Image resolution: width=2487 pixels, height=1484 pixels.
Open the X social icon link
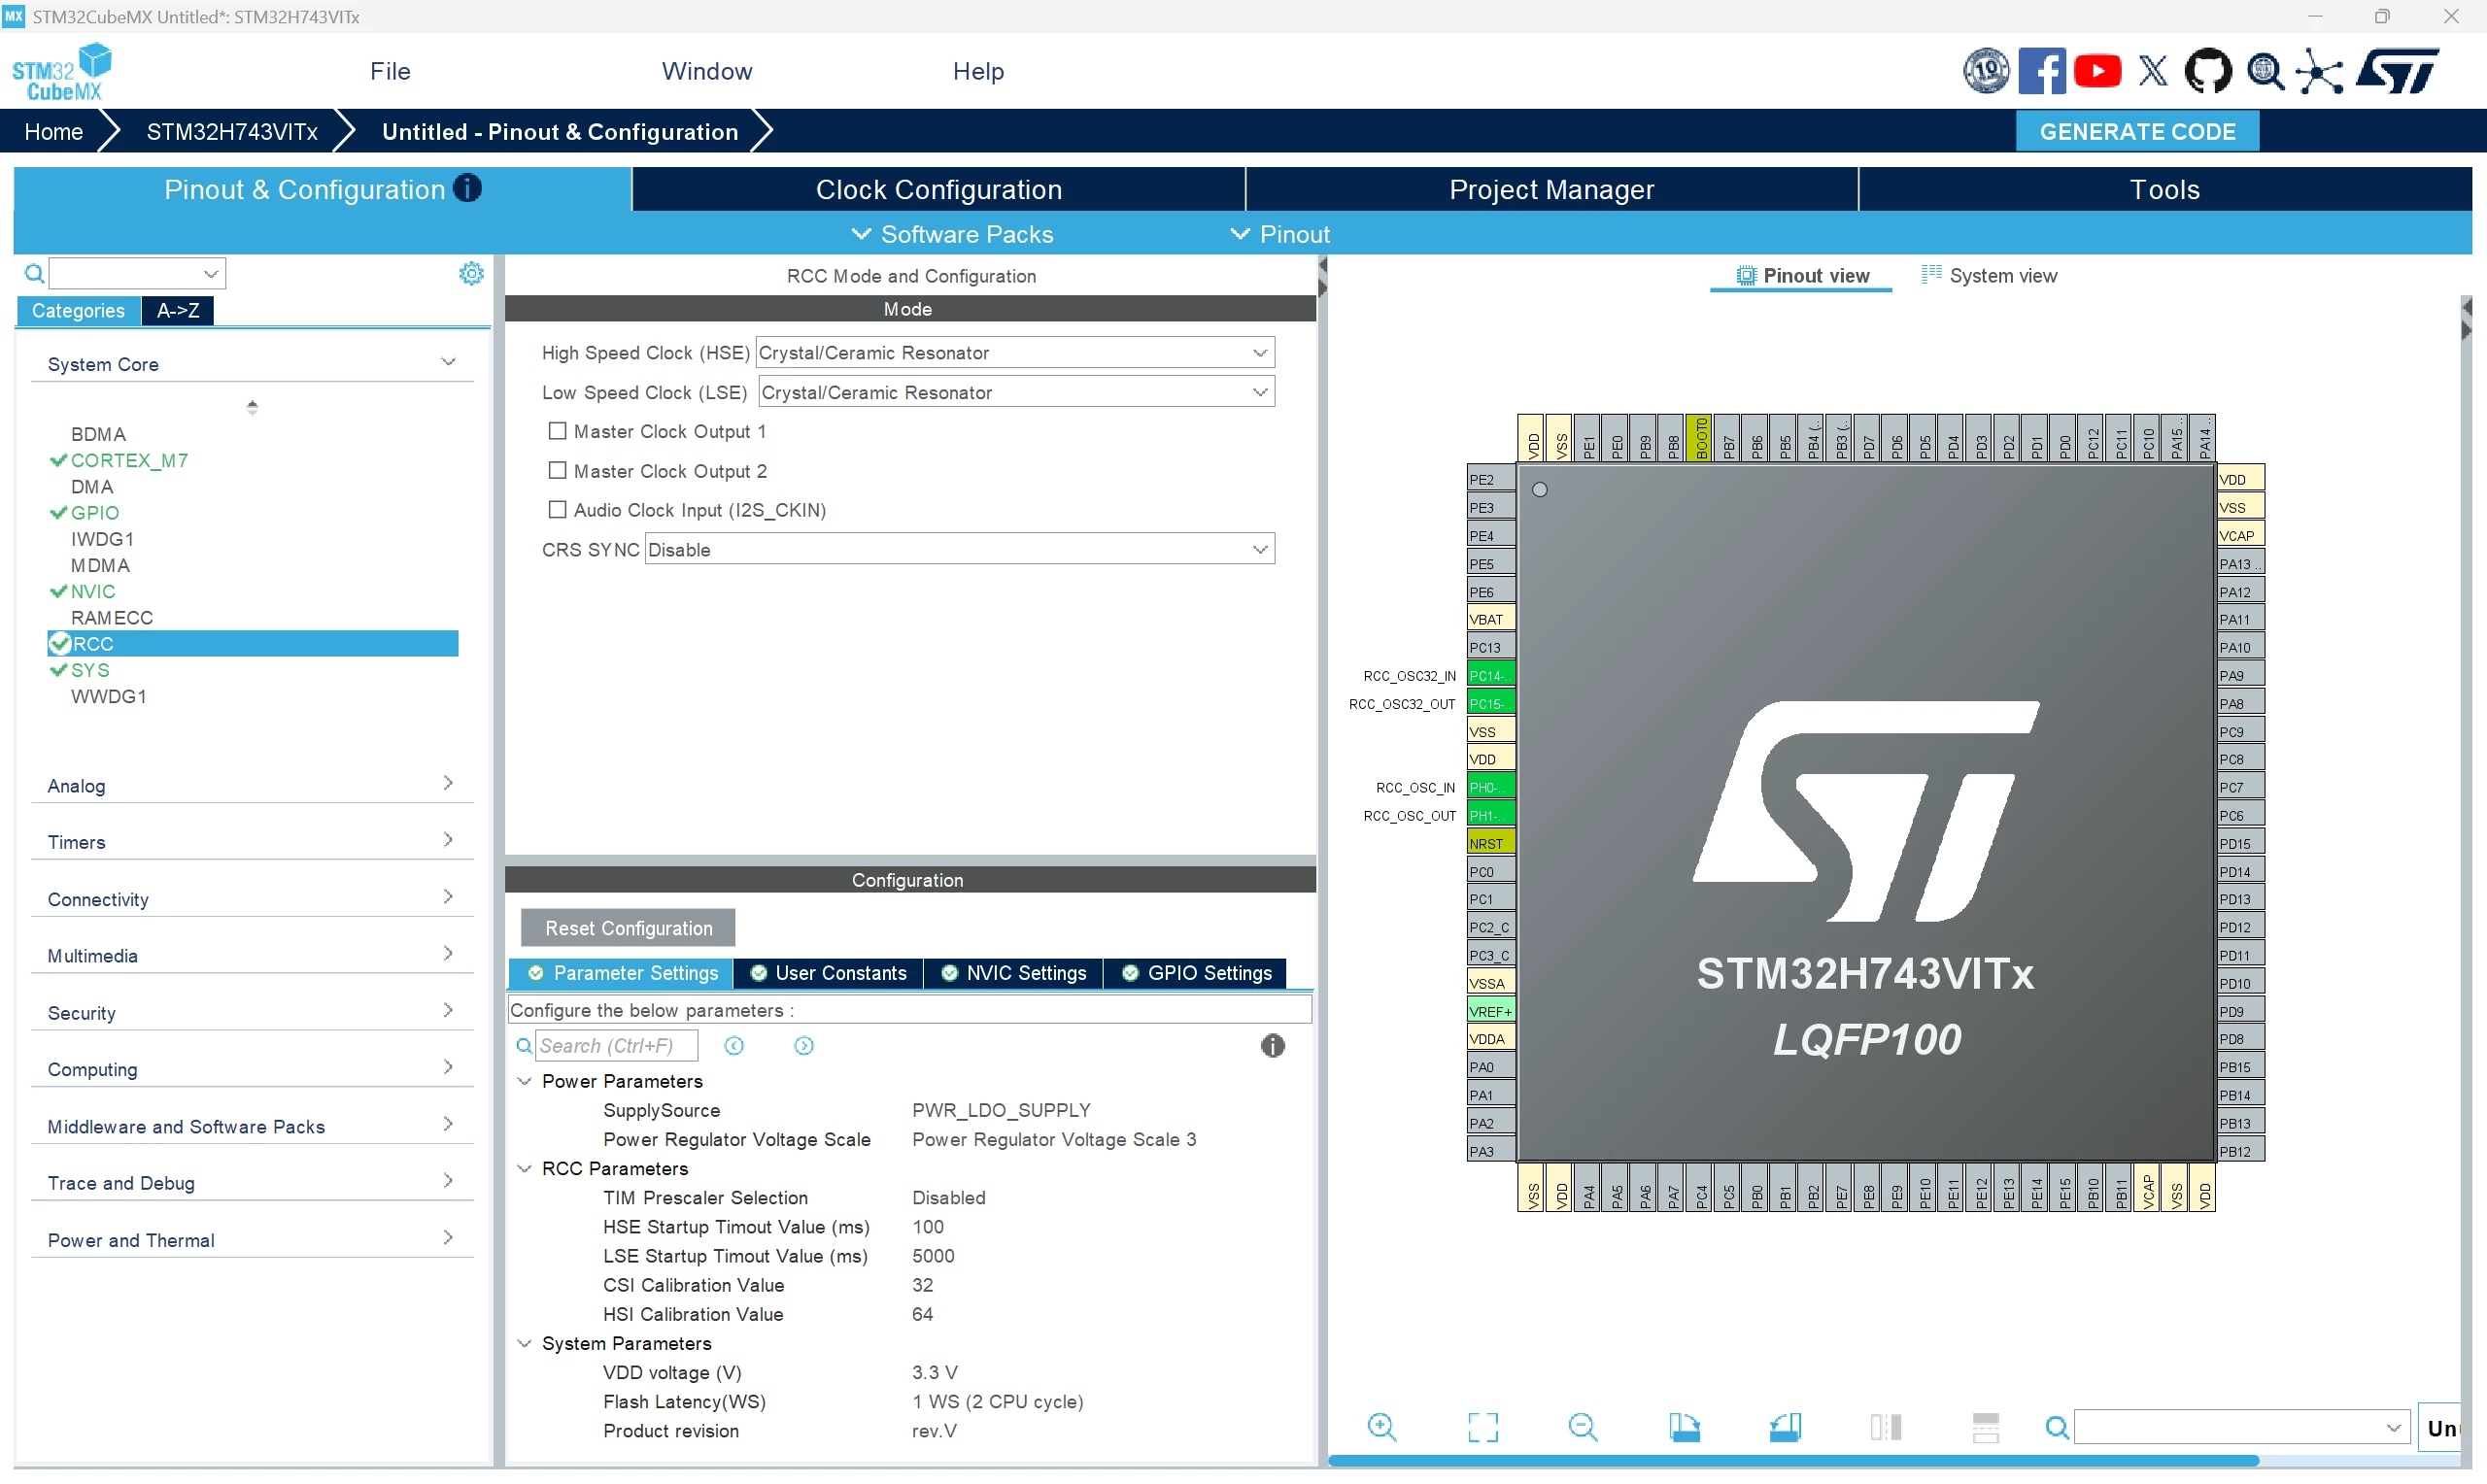[x=2153, y=72]
